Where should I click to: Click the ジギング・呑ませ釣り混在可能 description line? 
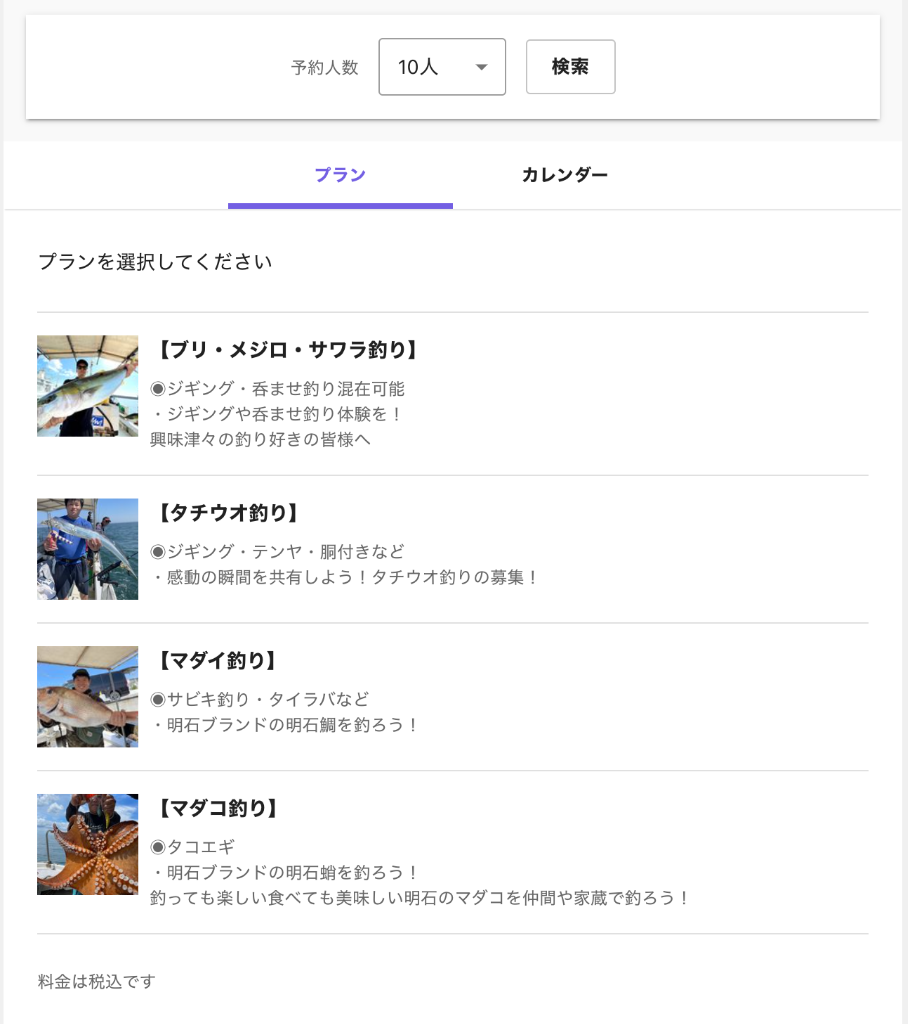(277, 389)
